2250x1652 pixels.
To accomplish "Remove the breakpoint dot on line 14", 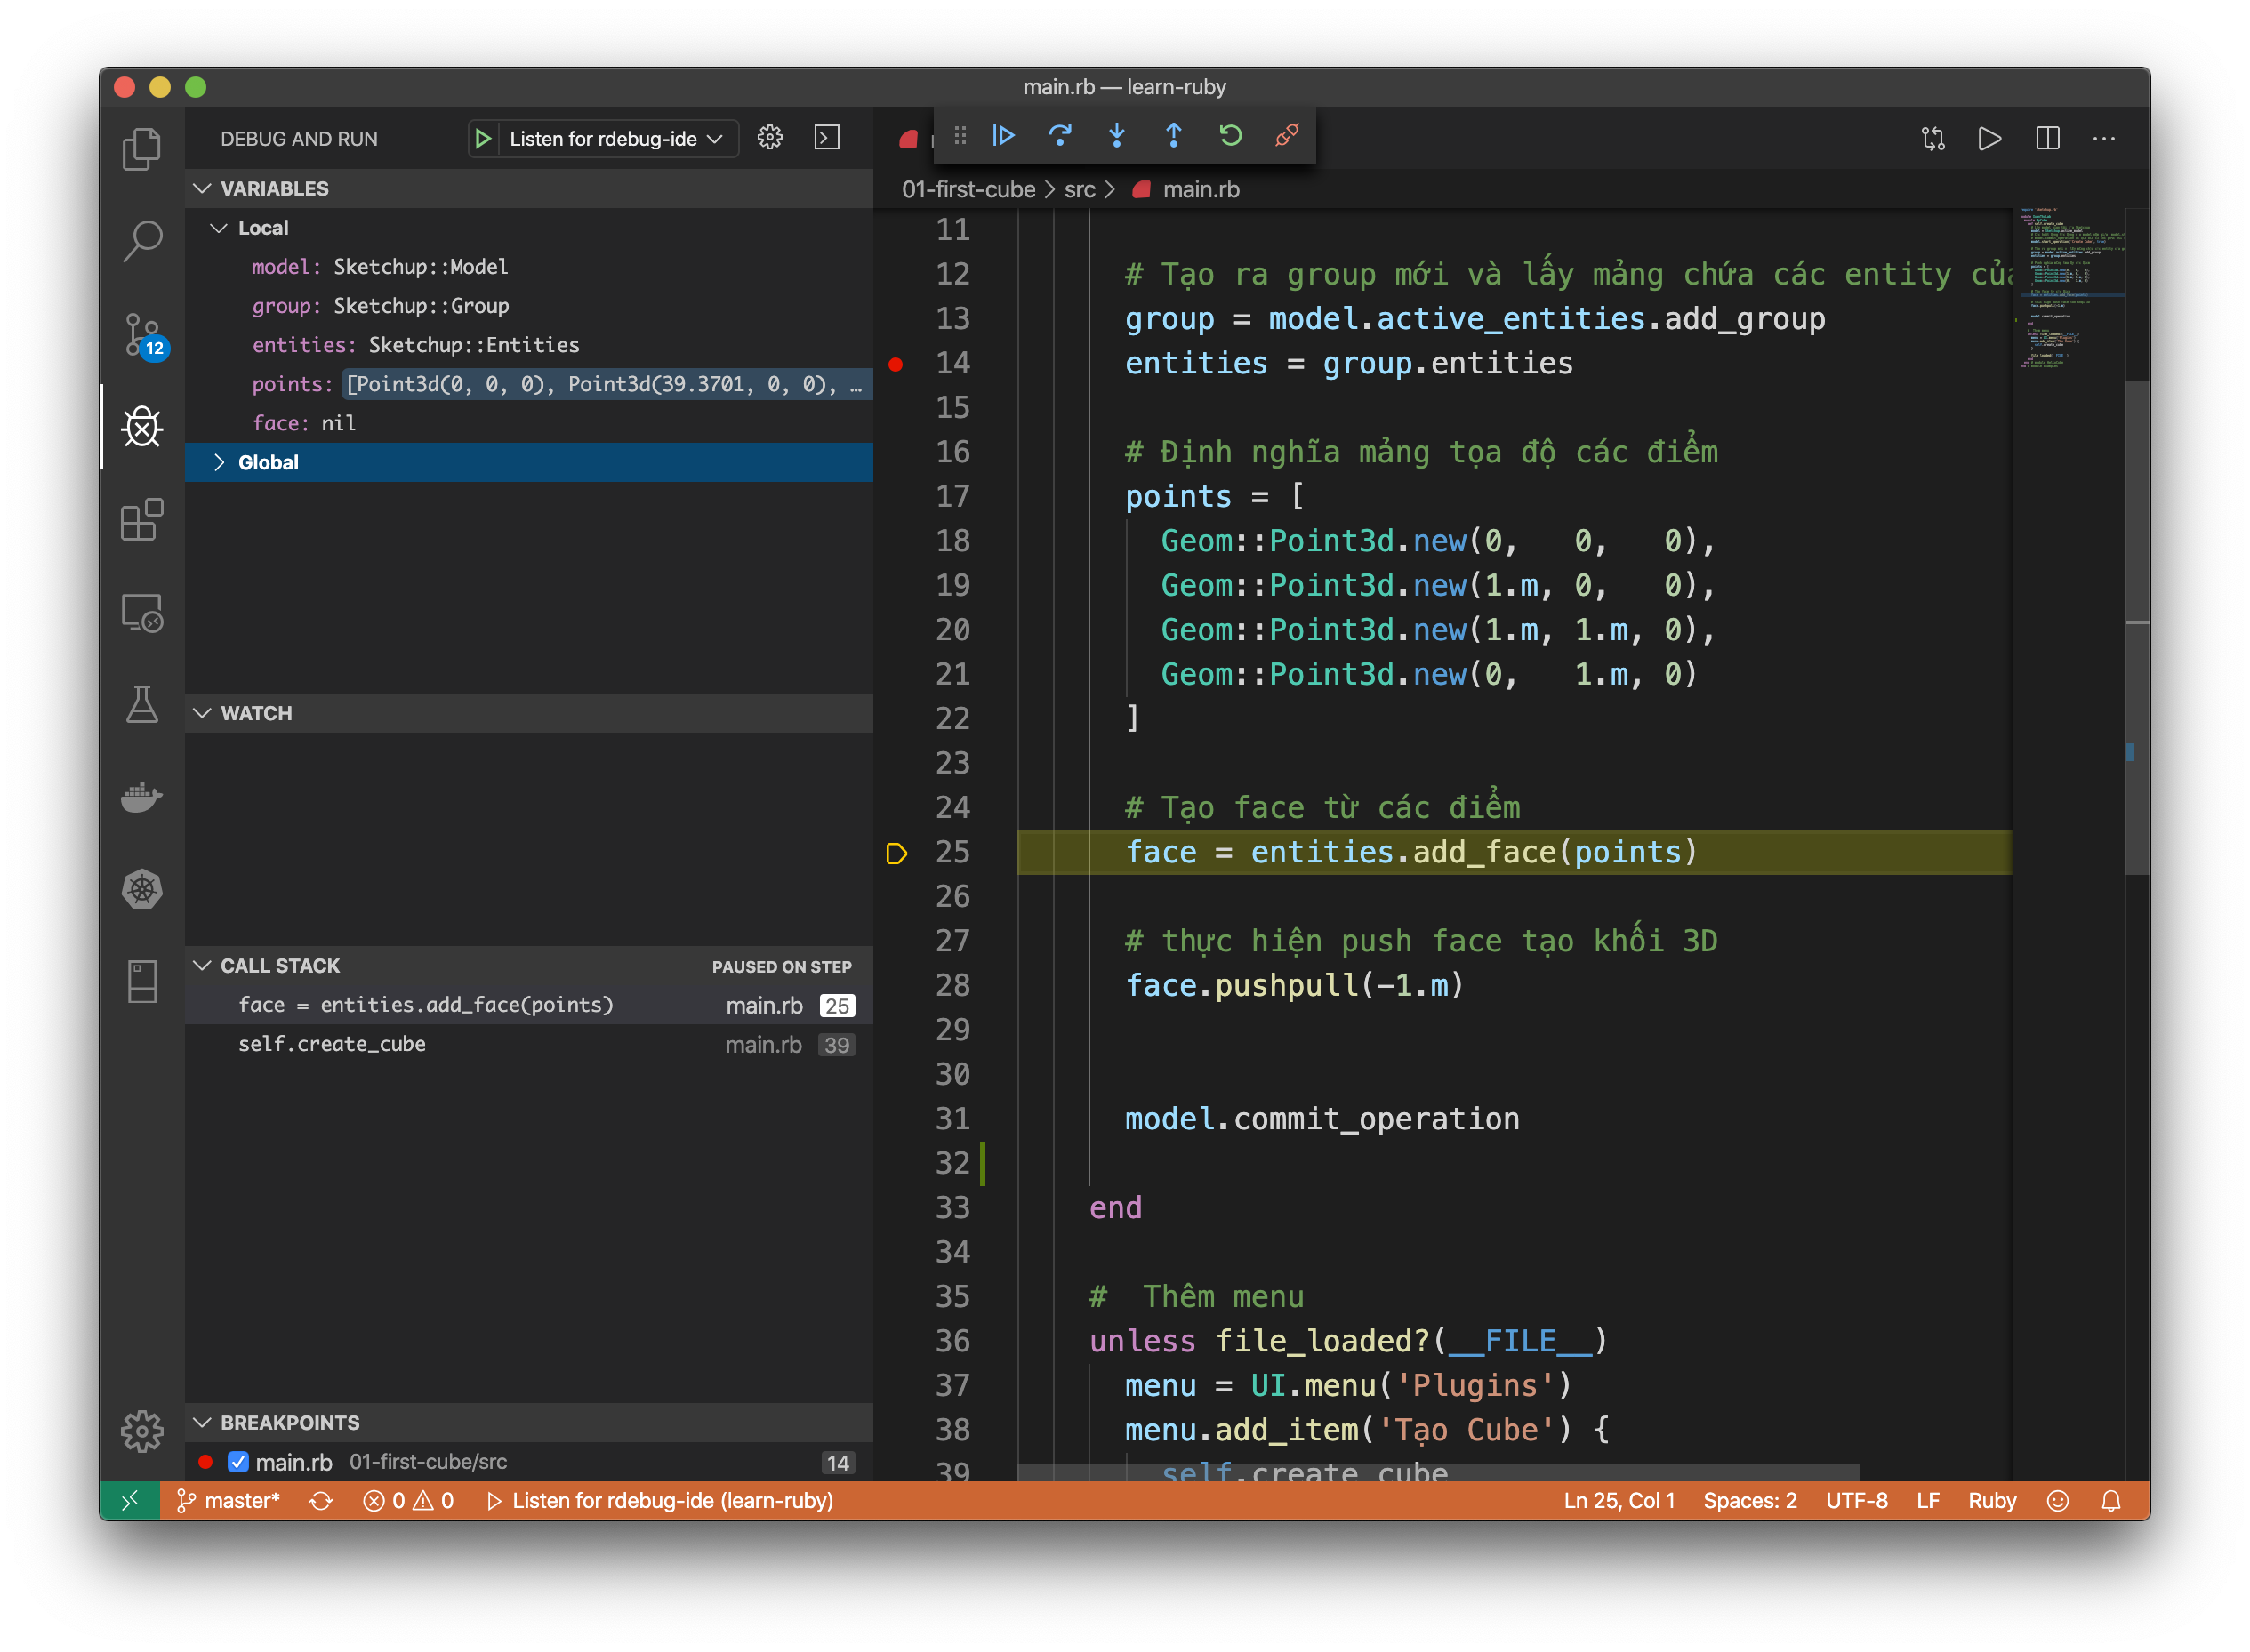I will [x=896, y=364].
